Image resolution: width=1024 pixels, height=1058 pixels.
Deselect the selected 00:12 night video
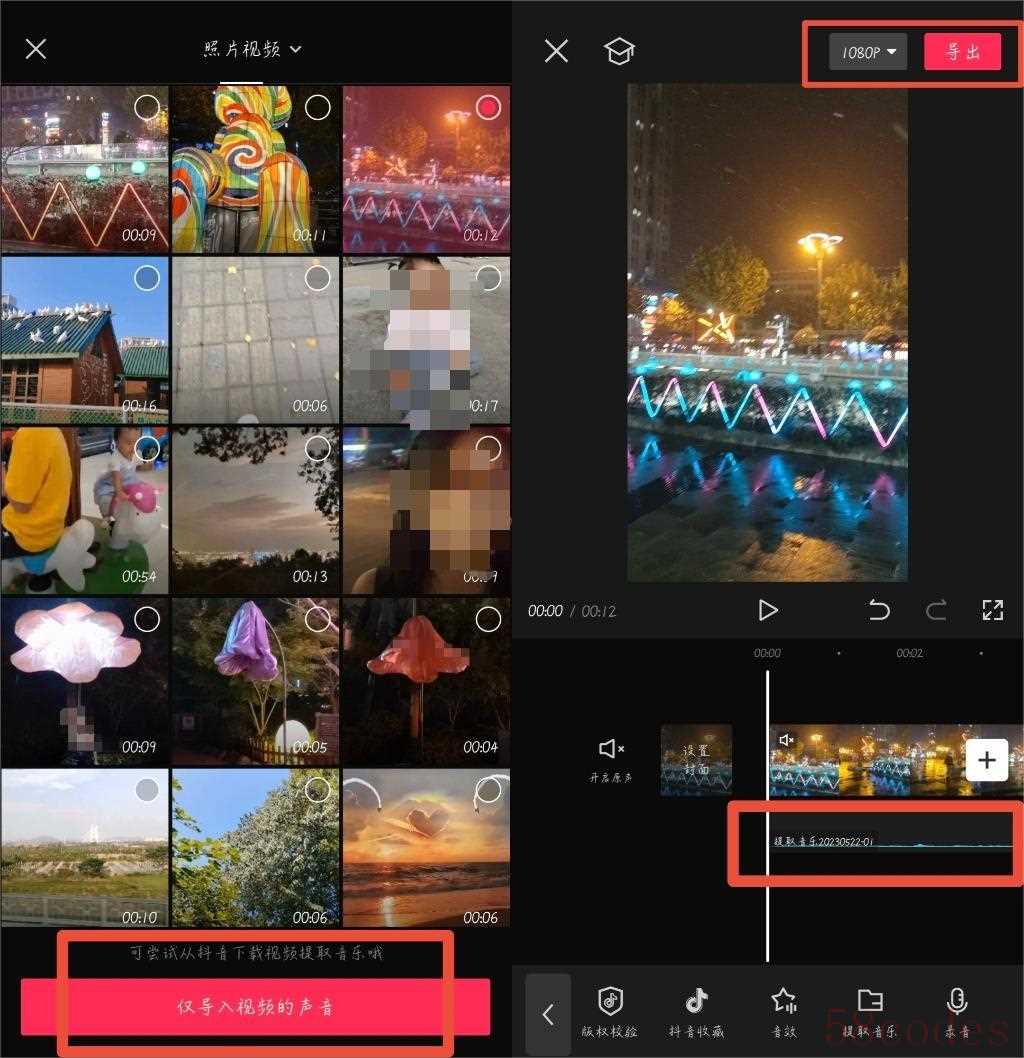click(488, 108)
